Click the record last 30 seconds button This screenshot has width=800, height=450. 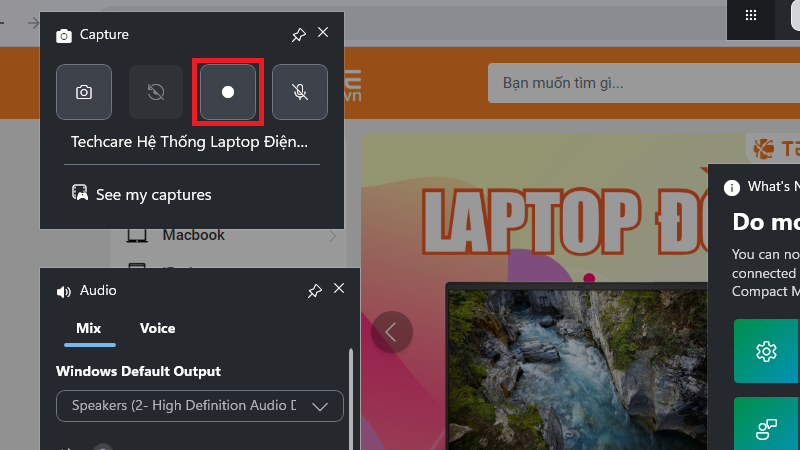point(156,92)
